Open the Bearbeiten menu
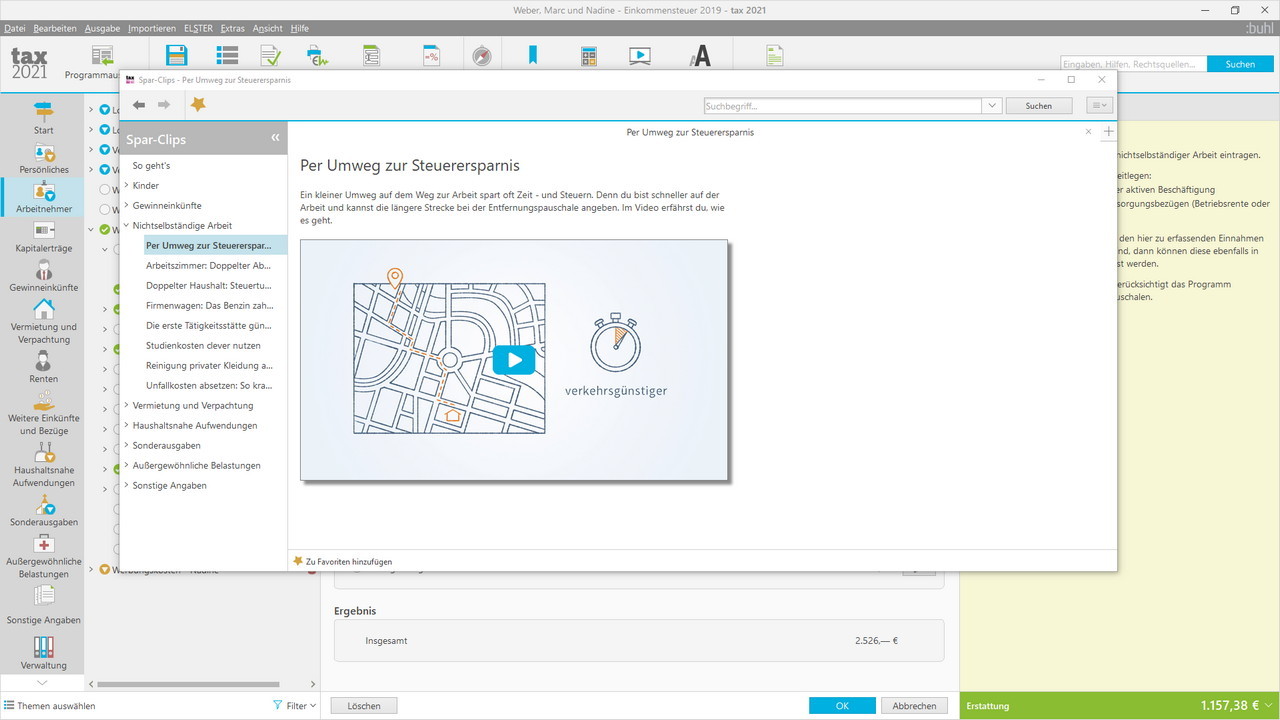This screenshot has width=1280, height=720. pos(55,28)
